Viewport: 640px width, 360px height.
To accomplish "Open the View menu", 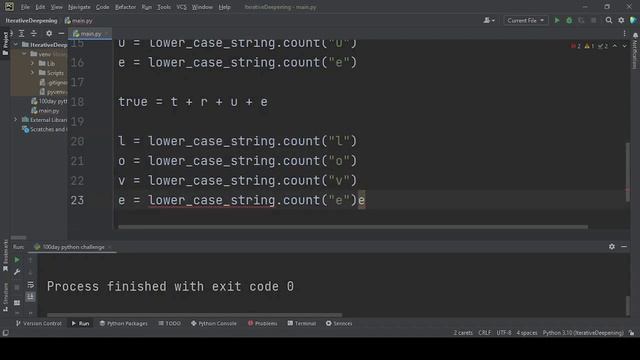I will click(56, 7).
